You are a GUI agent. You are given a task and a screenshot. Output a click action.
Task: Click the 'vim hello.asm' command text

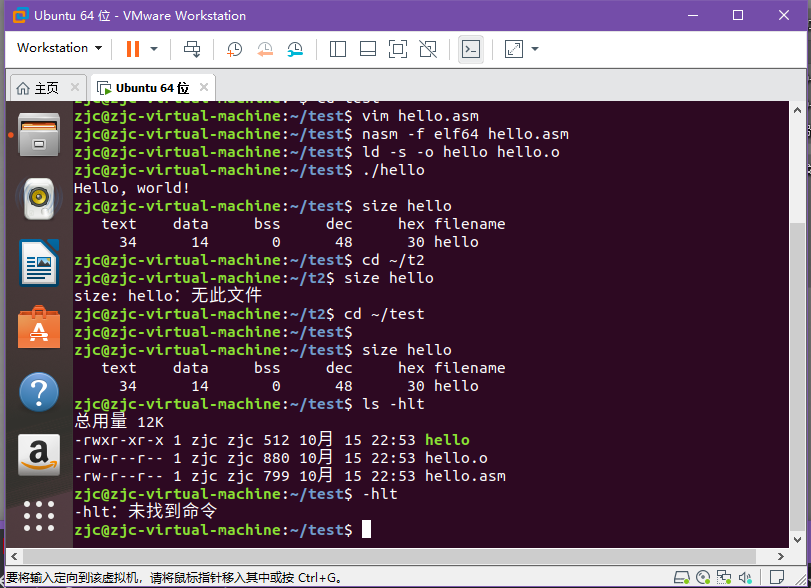coord(420,116)
